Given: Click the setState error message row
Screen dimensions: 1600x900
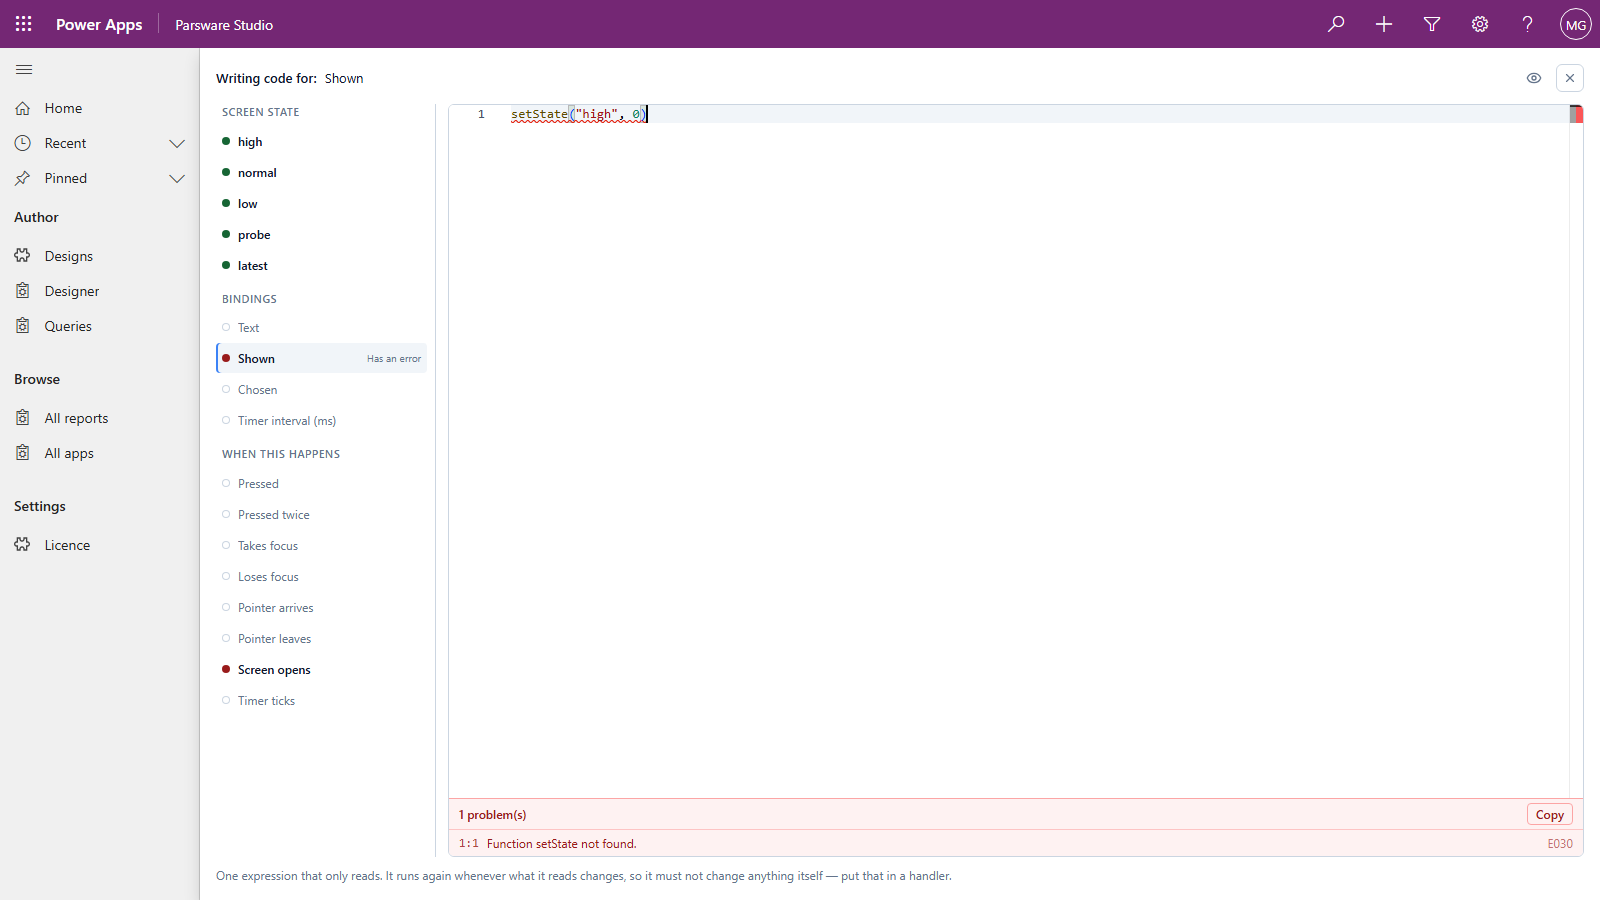Looking at the screenshot, I should (1015, 844).
